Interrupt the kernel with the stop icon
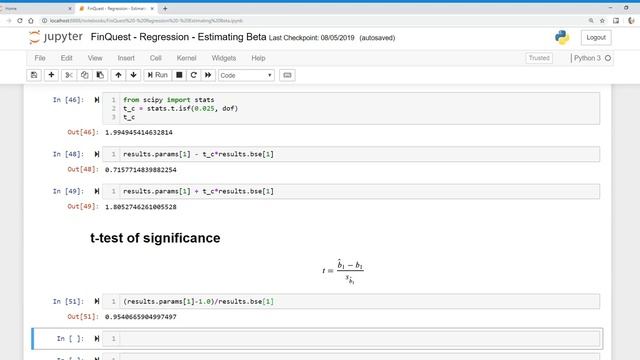Image resolution: width=640 pixels, height=360 pixels. [x=179, y=75]
